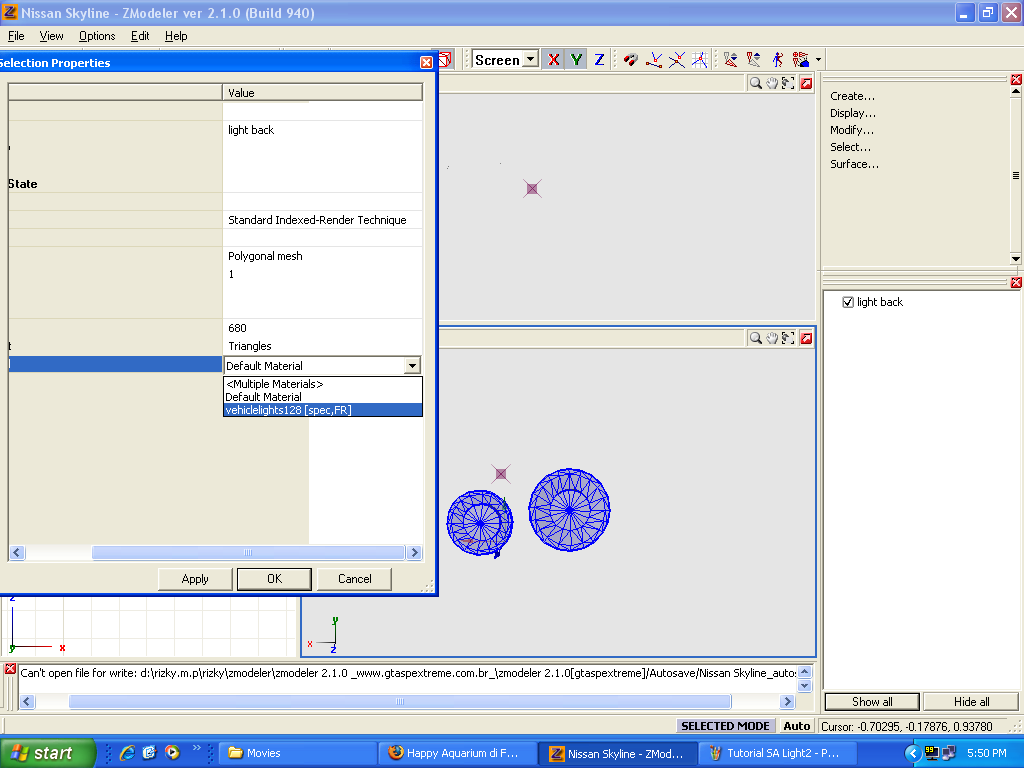The image size is (1024, 768).
Task: Click properties scrollbar right arrow
Action: (x=414, y=552)
